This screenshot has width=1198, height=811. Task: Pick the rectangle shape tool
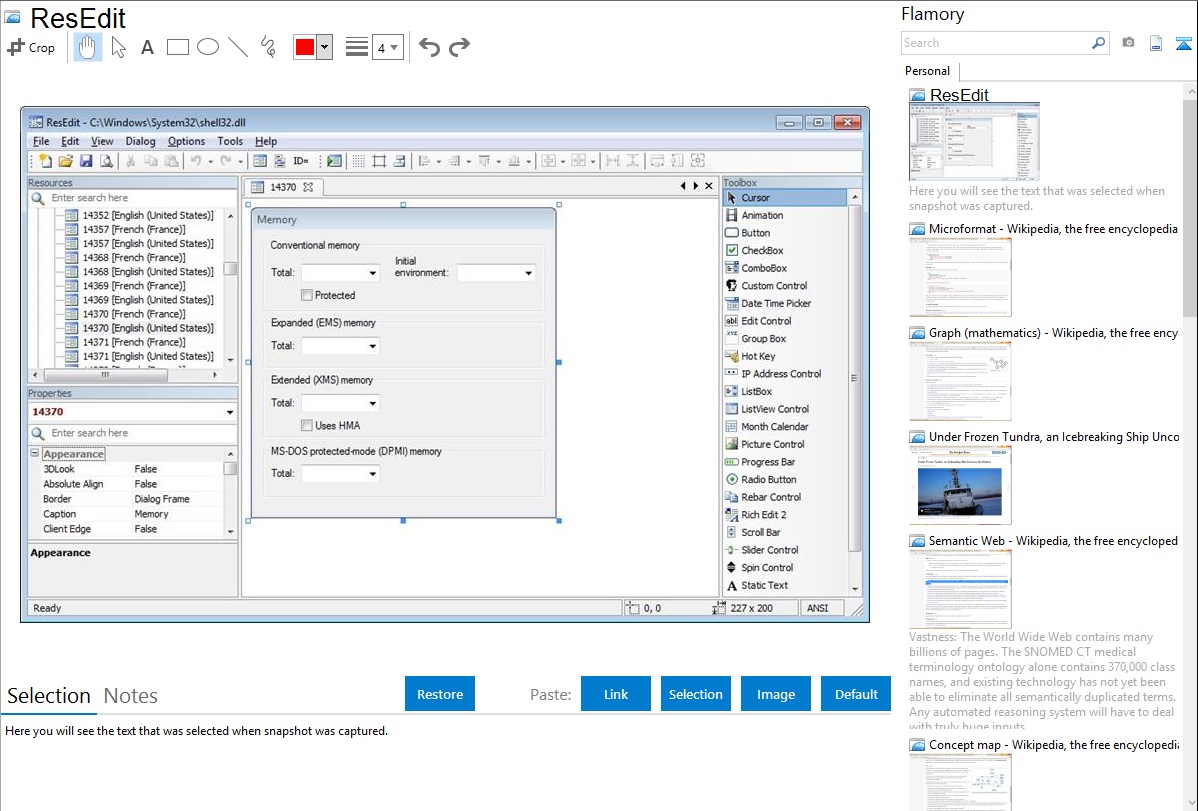point(178,47)
